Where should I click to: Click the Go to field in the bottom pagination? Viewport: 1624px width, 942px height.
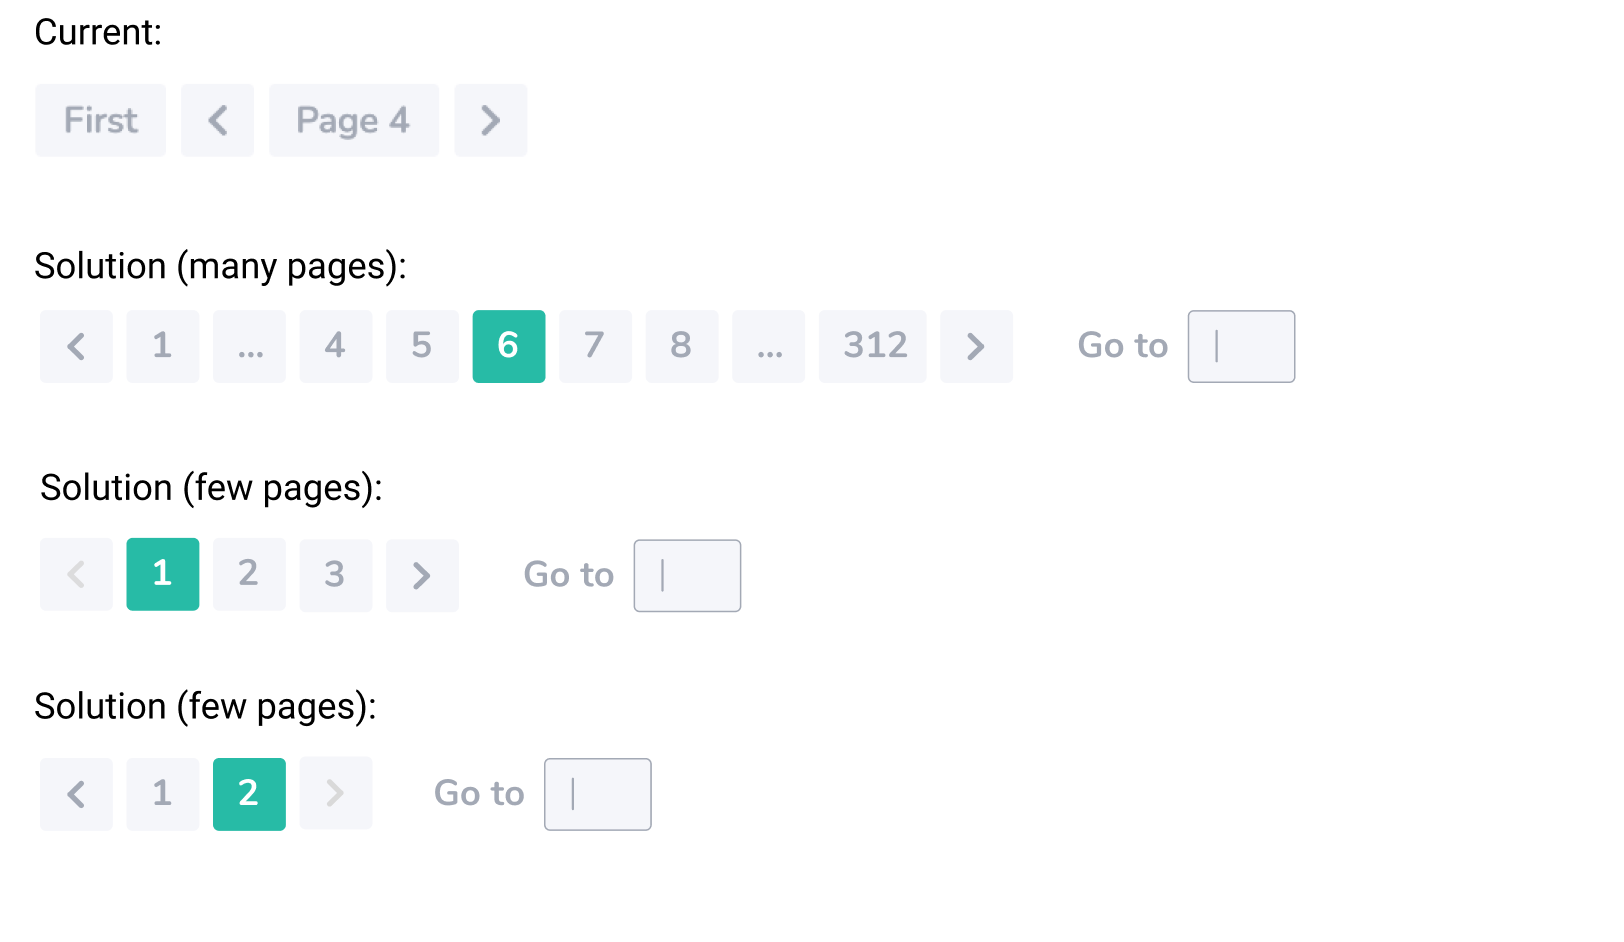[597, 794]
